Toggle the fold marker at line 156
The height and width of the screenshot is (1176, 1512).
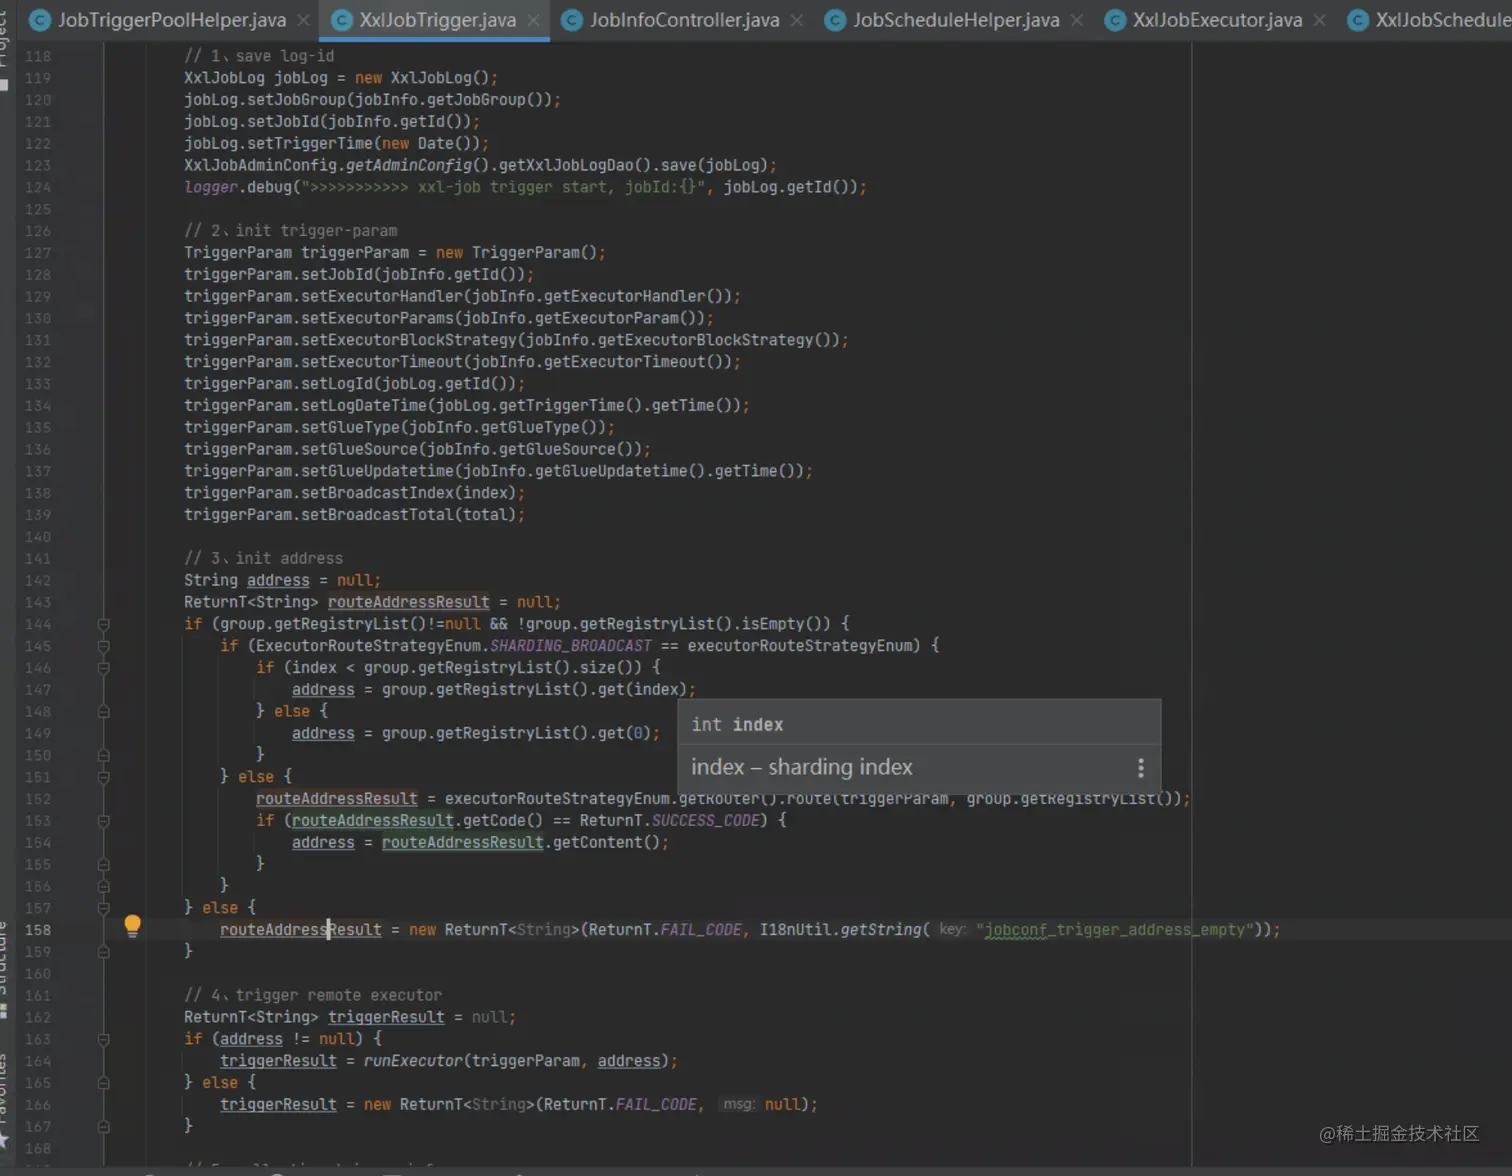click(103, 887)
